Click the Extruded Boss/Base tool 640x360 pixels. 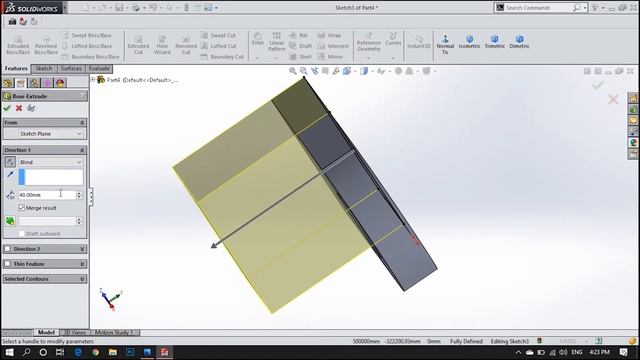(x=18, y=44)
